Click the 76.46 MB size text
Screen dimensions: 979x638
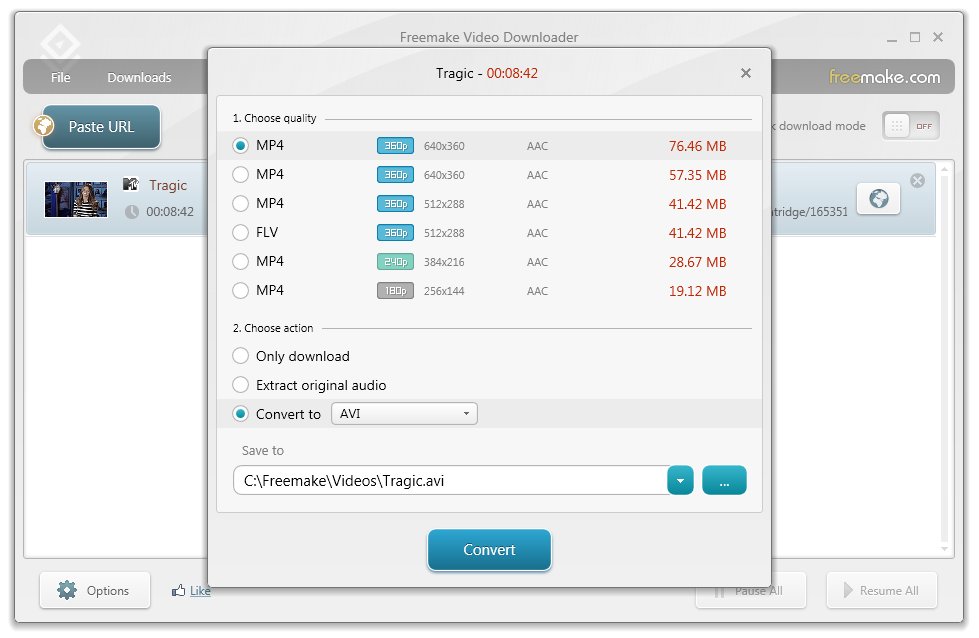[x=697, y=146]
